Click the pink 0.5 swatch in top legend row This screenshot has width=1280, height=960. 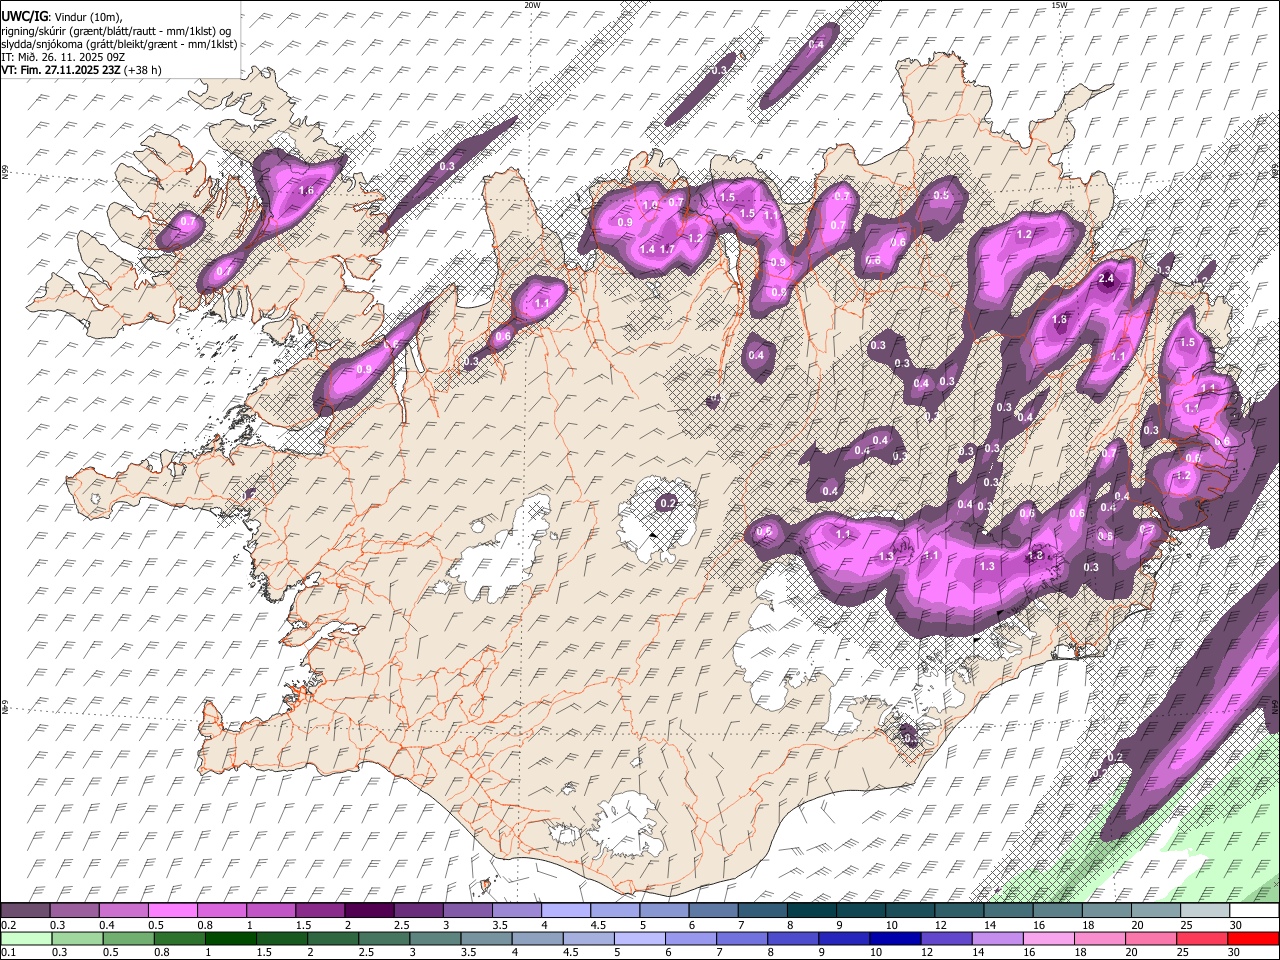tap(172, 911)
